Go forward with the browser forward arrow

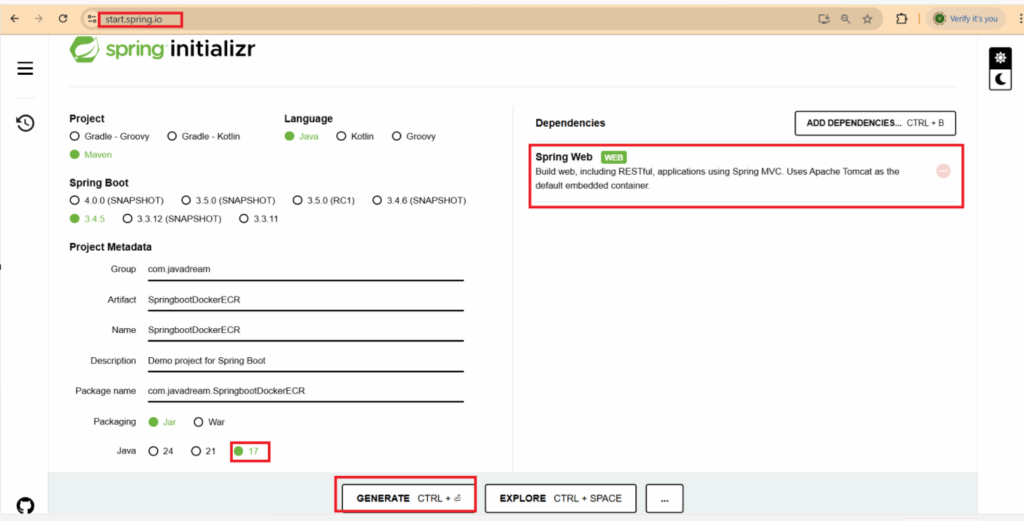(x=39, y=19)
